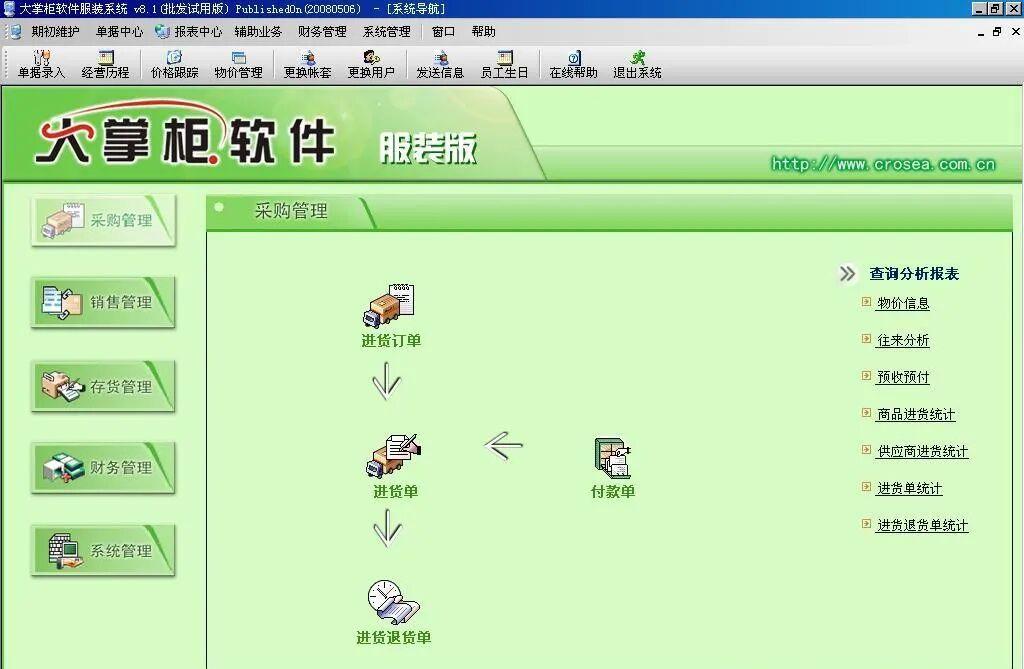Click the 价格跟踪 icon
Image resolution: width=1024 pixels, height=669 pixels.
[x=172, y=63]
